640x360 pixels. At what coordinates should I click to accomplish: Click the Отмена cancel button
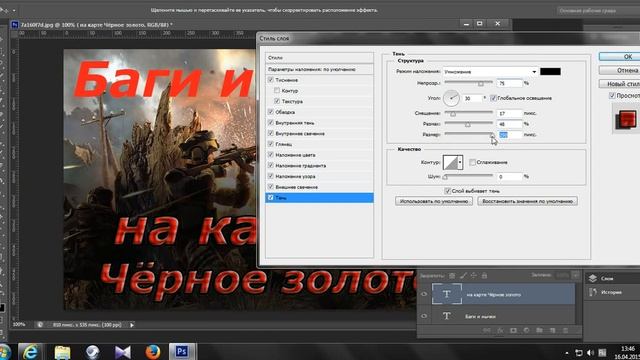[x=620, y=70]
